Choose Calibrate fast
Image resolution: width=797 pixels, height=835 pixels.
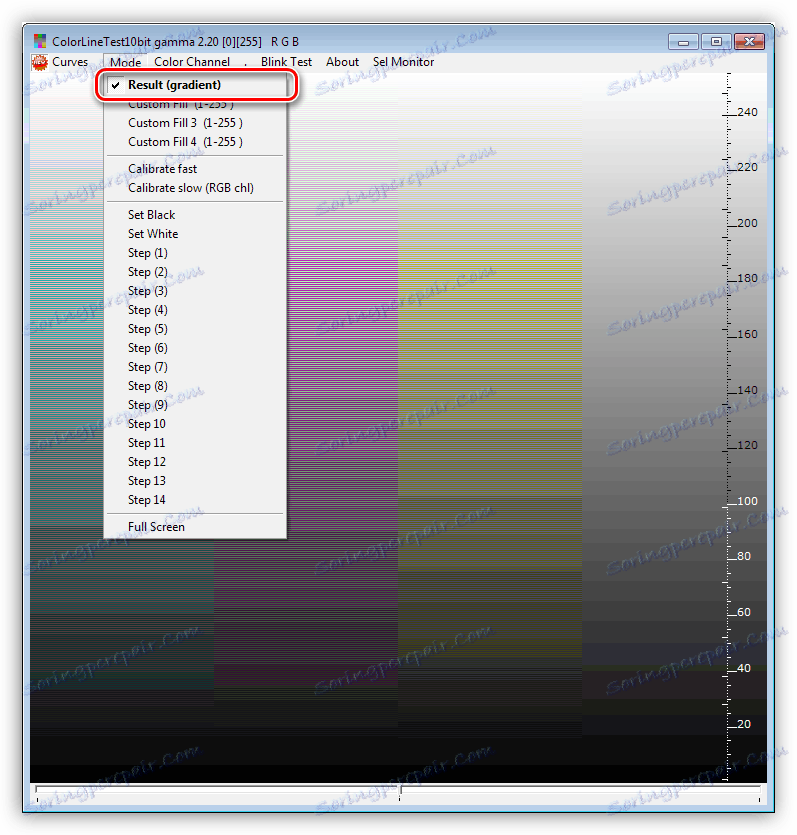point(196,169)
